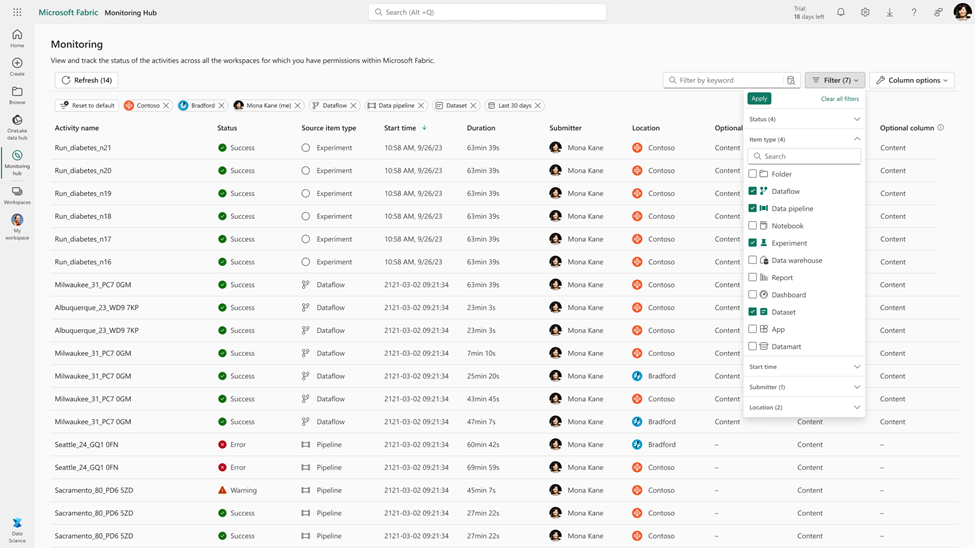975x548 pixels.
Task: Check the Notebook item type
Action: [x=752, y=225]
